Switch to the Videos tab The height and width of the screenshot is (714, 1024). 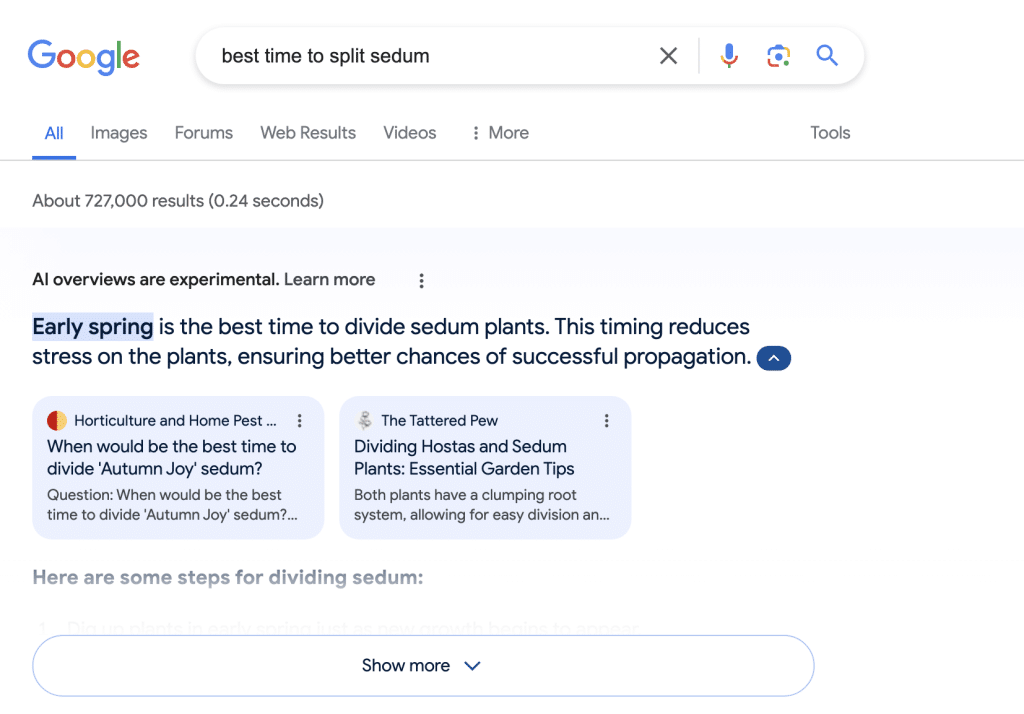point(409,133)
